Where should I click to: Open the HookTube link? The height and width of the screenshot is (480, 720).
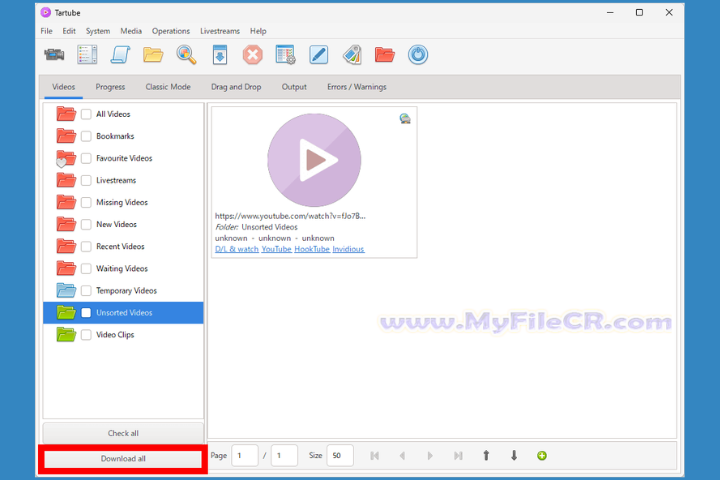coord(312,249)
